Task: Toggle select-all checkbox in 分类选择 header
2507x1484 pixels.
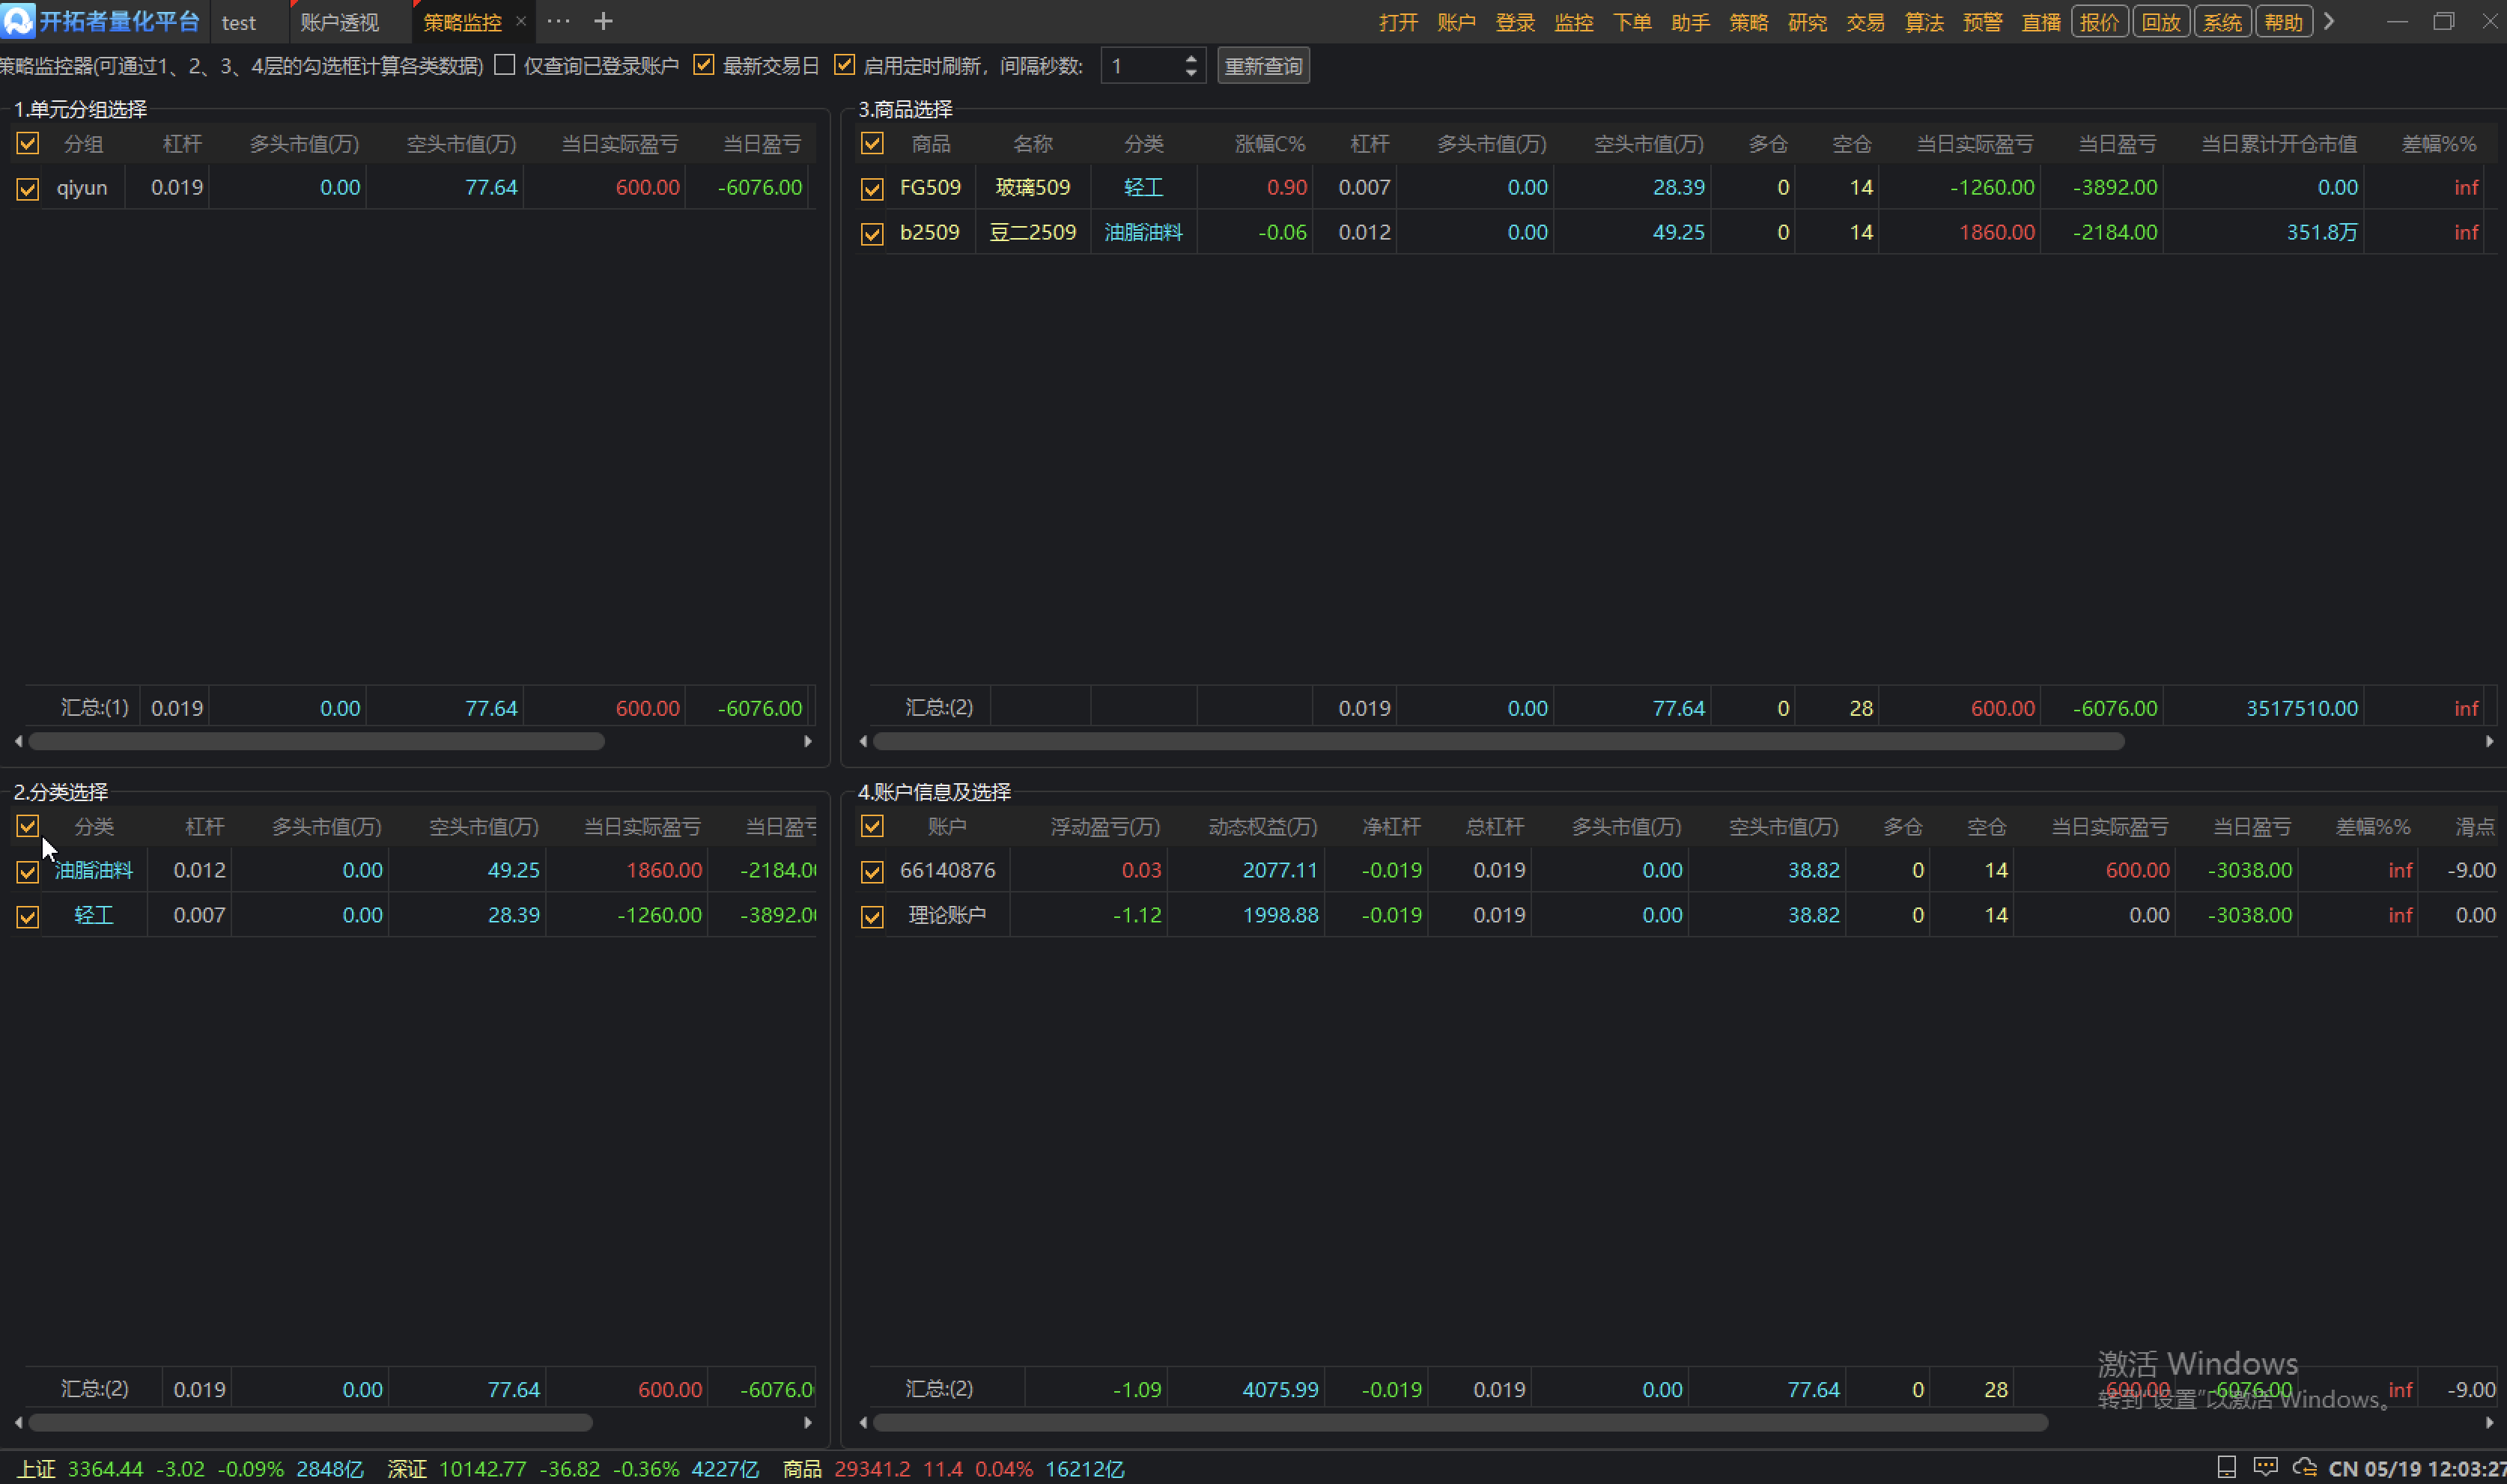Action: click(28, 826)
